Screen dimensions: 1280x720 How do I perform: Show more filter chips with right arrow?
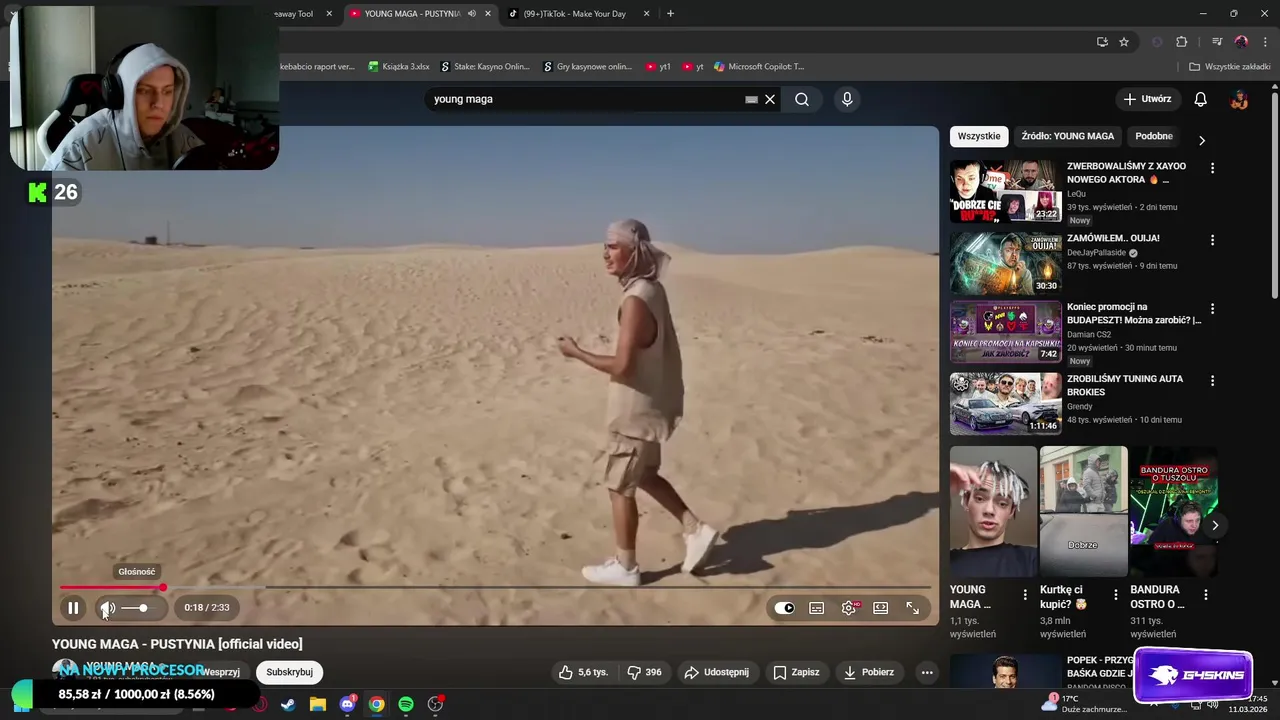click(1202, 140)
